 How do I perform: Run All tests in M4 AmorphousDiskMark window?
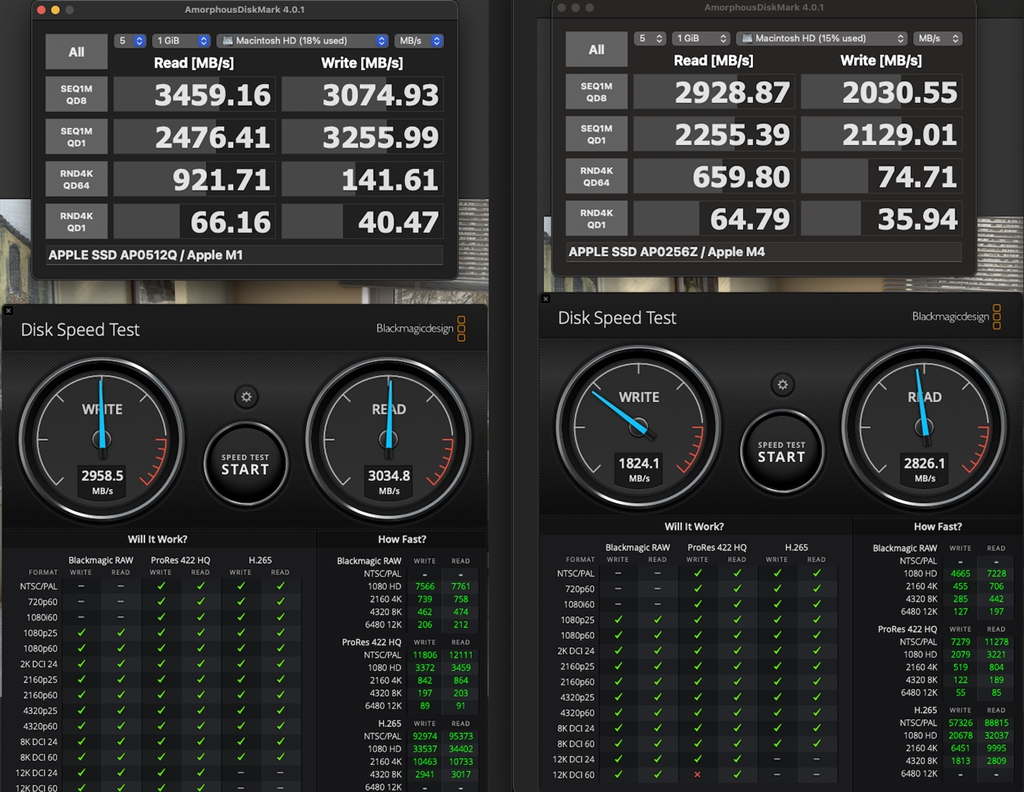[596, 50]
